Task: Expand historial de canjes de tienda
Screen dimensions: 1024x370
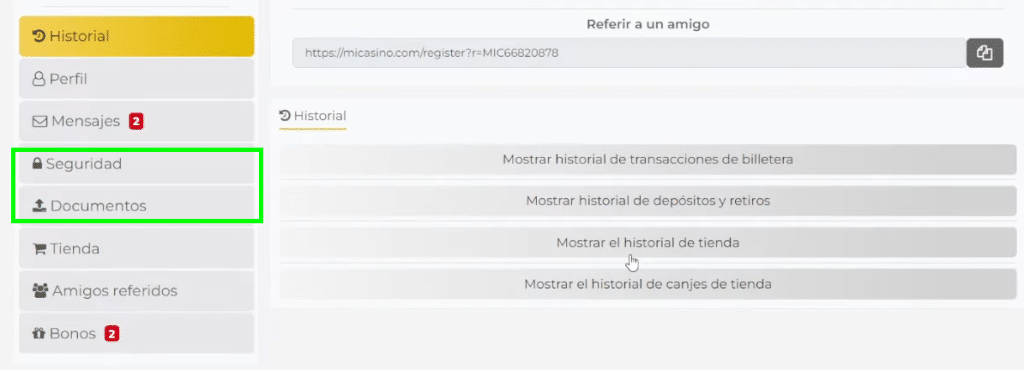Action: (x=648, y=285)
